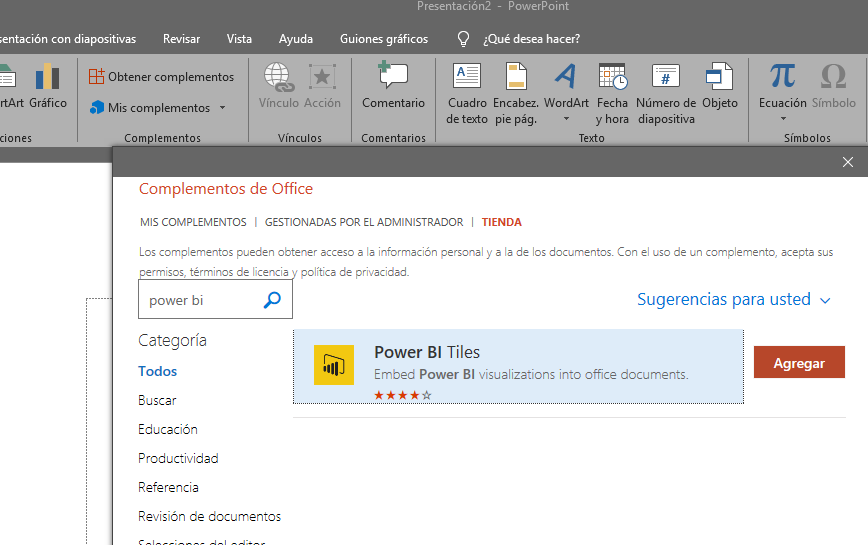This screenshot has width=868, height=545.
Task: Add Encabez. pie pág. to slides
Action: click(515, 94)
